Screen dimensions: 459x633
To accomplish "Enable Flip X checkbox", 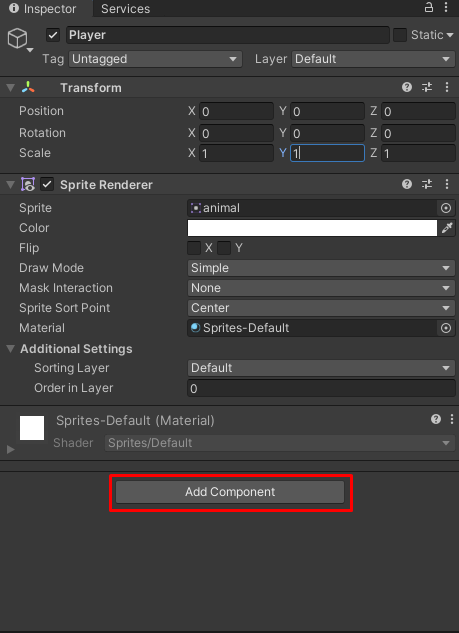I will [x=194, y=248].
